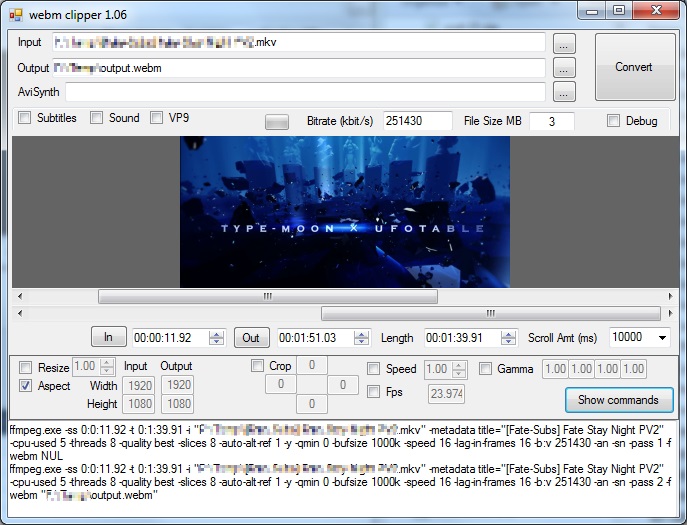Image resolution: width=687 pixels, height=525 pixels.
Task: Open the Input file browse button
Action: (564, 43)
